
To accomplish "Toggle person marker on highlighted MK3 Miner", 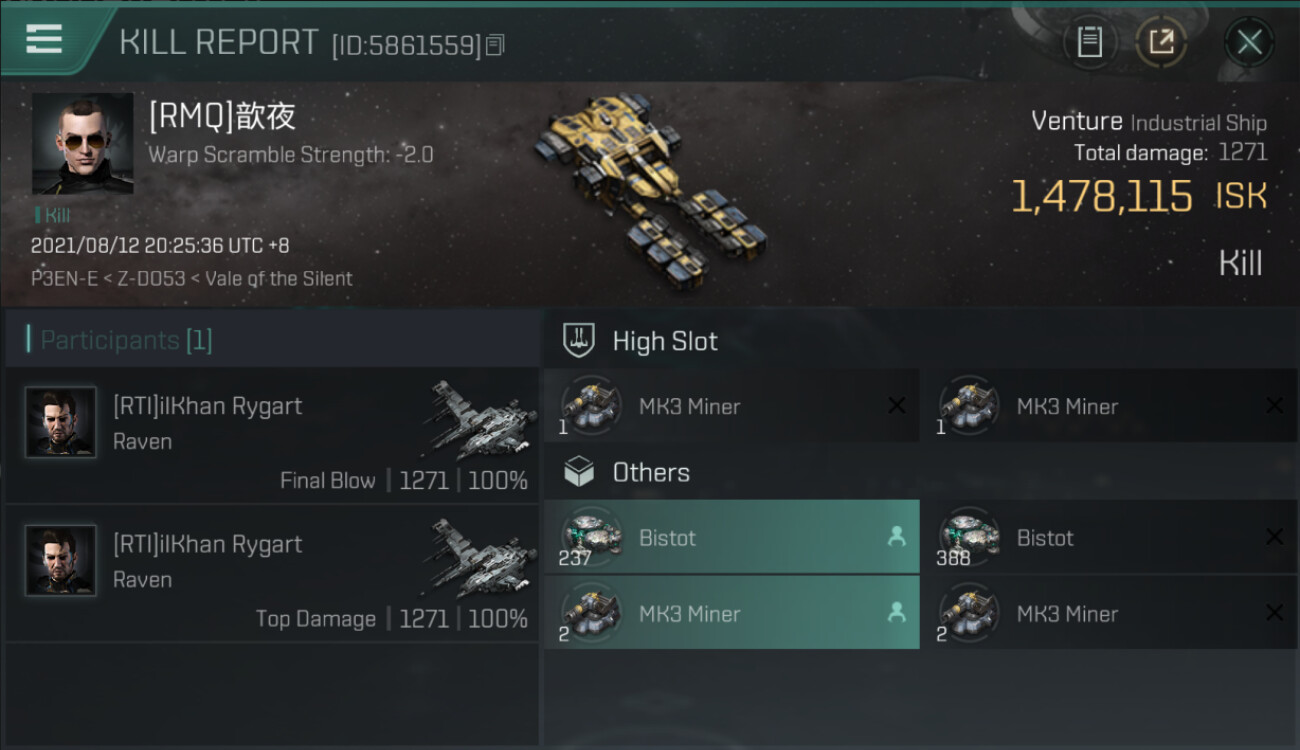I will coord(896,613).
